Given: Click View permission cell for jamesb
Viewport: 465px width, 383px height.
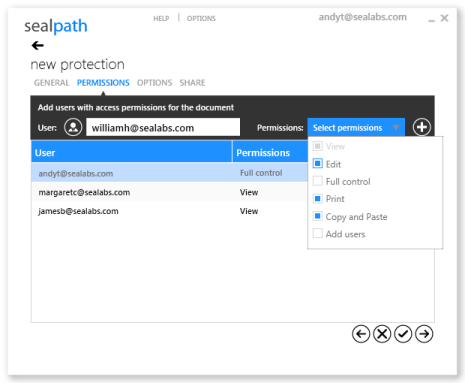Looking at the screenshot, I should (249, 211).
